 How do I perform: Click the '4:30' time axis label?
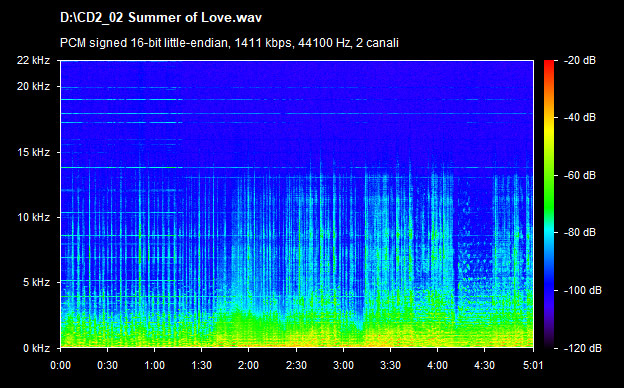(484, 365)
